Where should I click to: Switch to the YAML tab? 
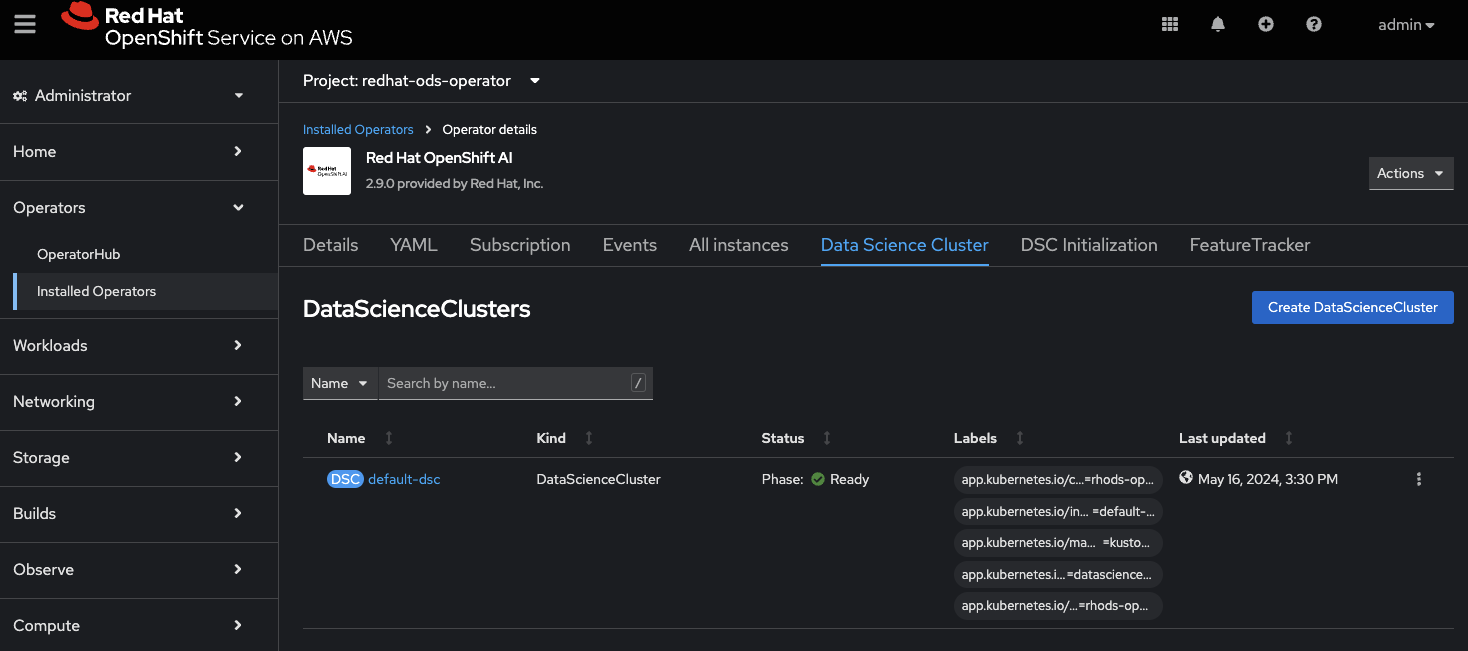[x=414, y=245]
